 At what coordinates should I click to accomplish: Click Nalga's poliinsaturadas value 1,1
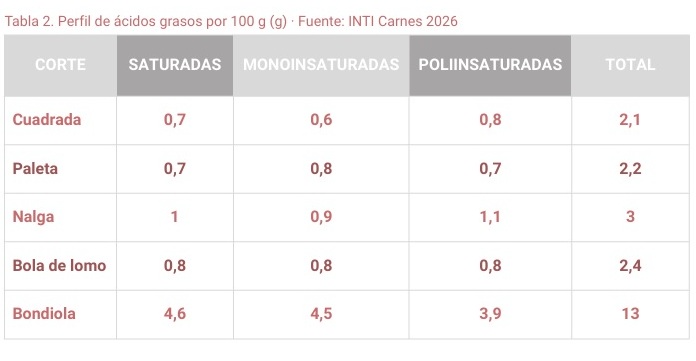point(490,217)
